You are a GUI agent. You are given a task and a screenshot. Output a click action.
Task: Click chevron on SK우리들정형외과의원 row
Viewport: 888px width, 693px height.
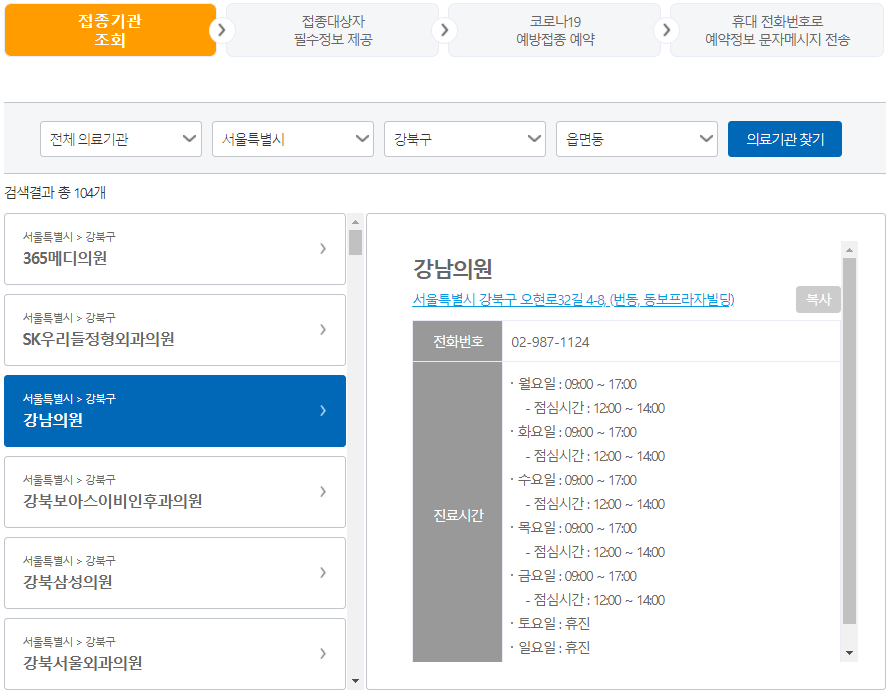323,330
